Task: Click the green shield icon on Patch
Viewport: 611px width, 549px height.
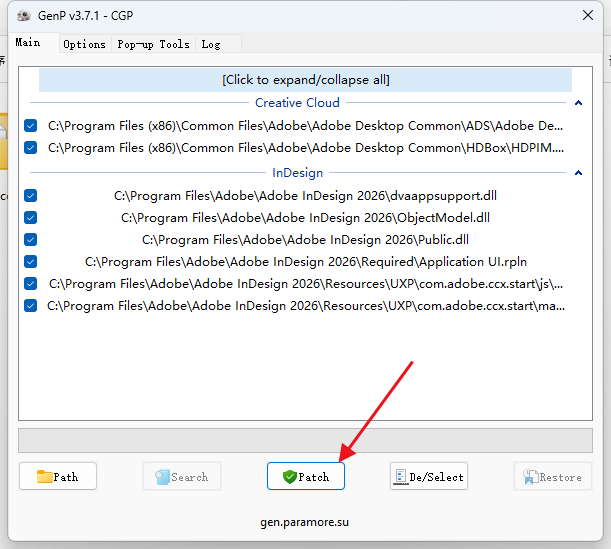Action: click(x=290, y=477)
